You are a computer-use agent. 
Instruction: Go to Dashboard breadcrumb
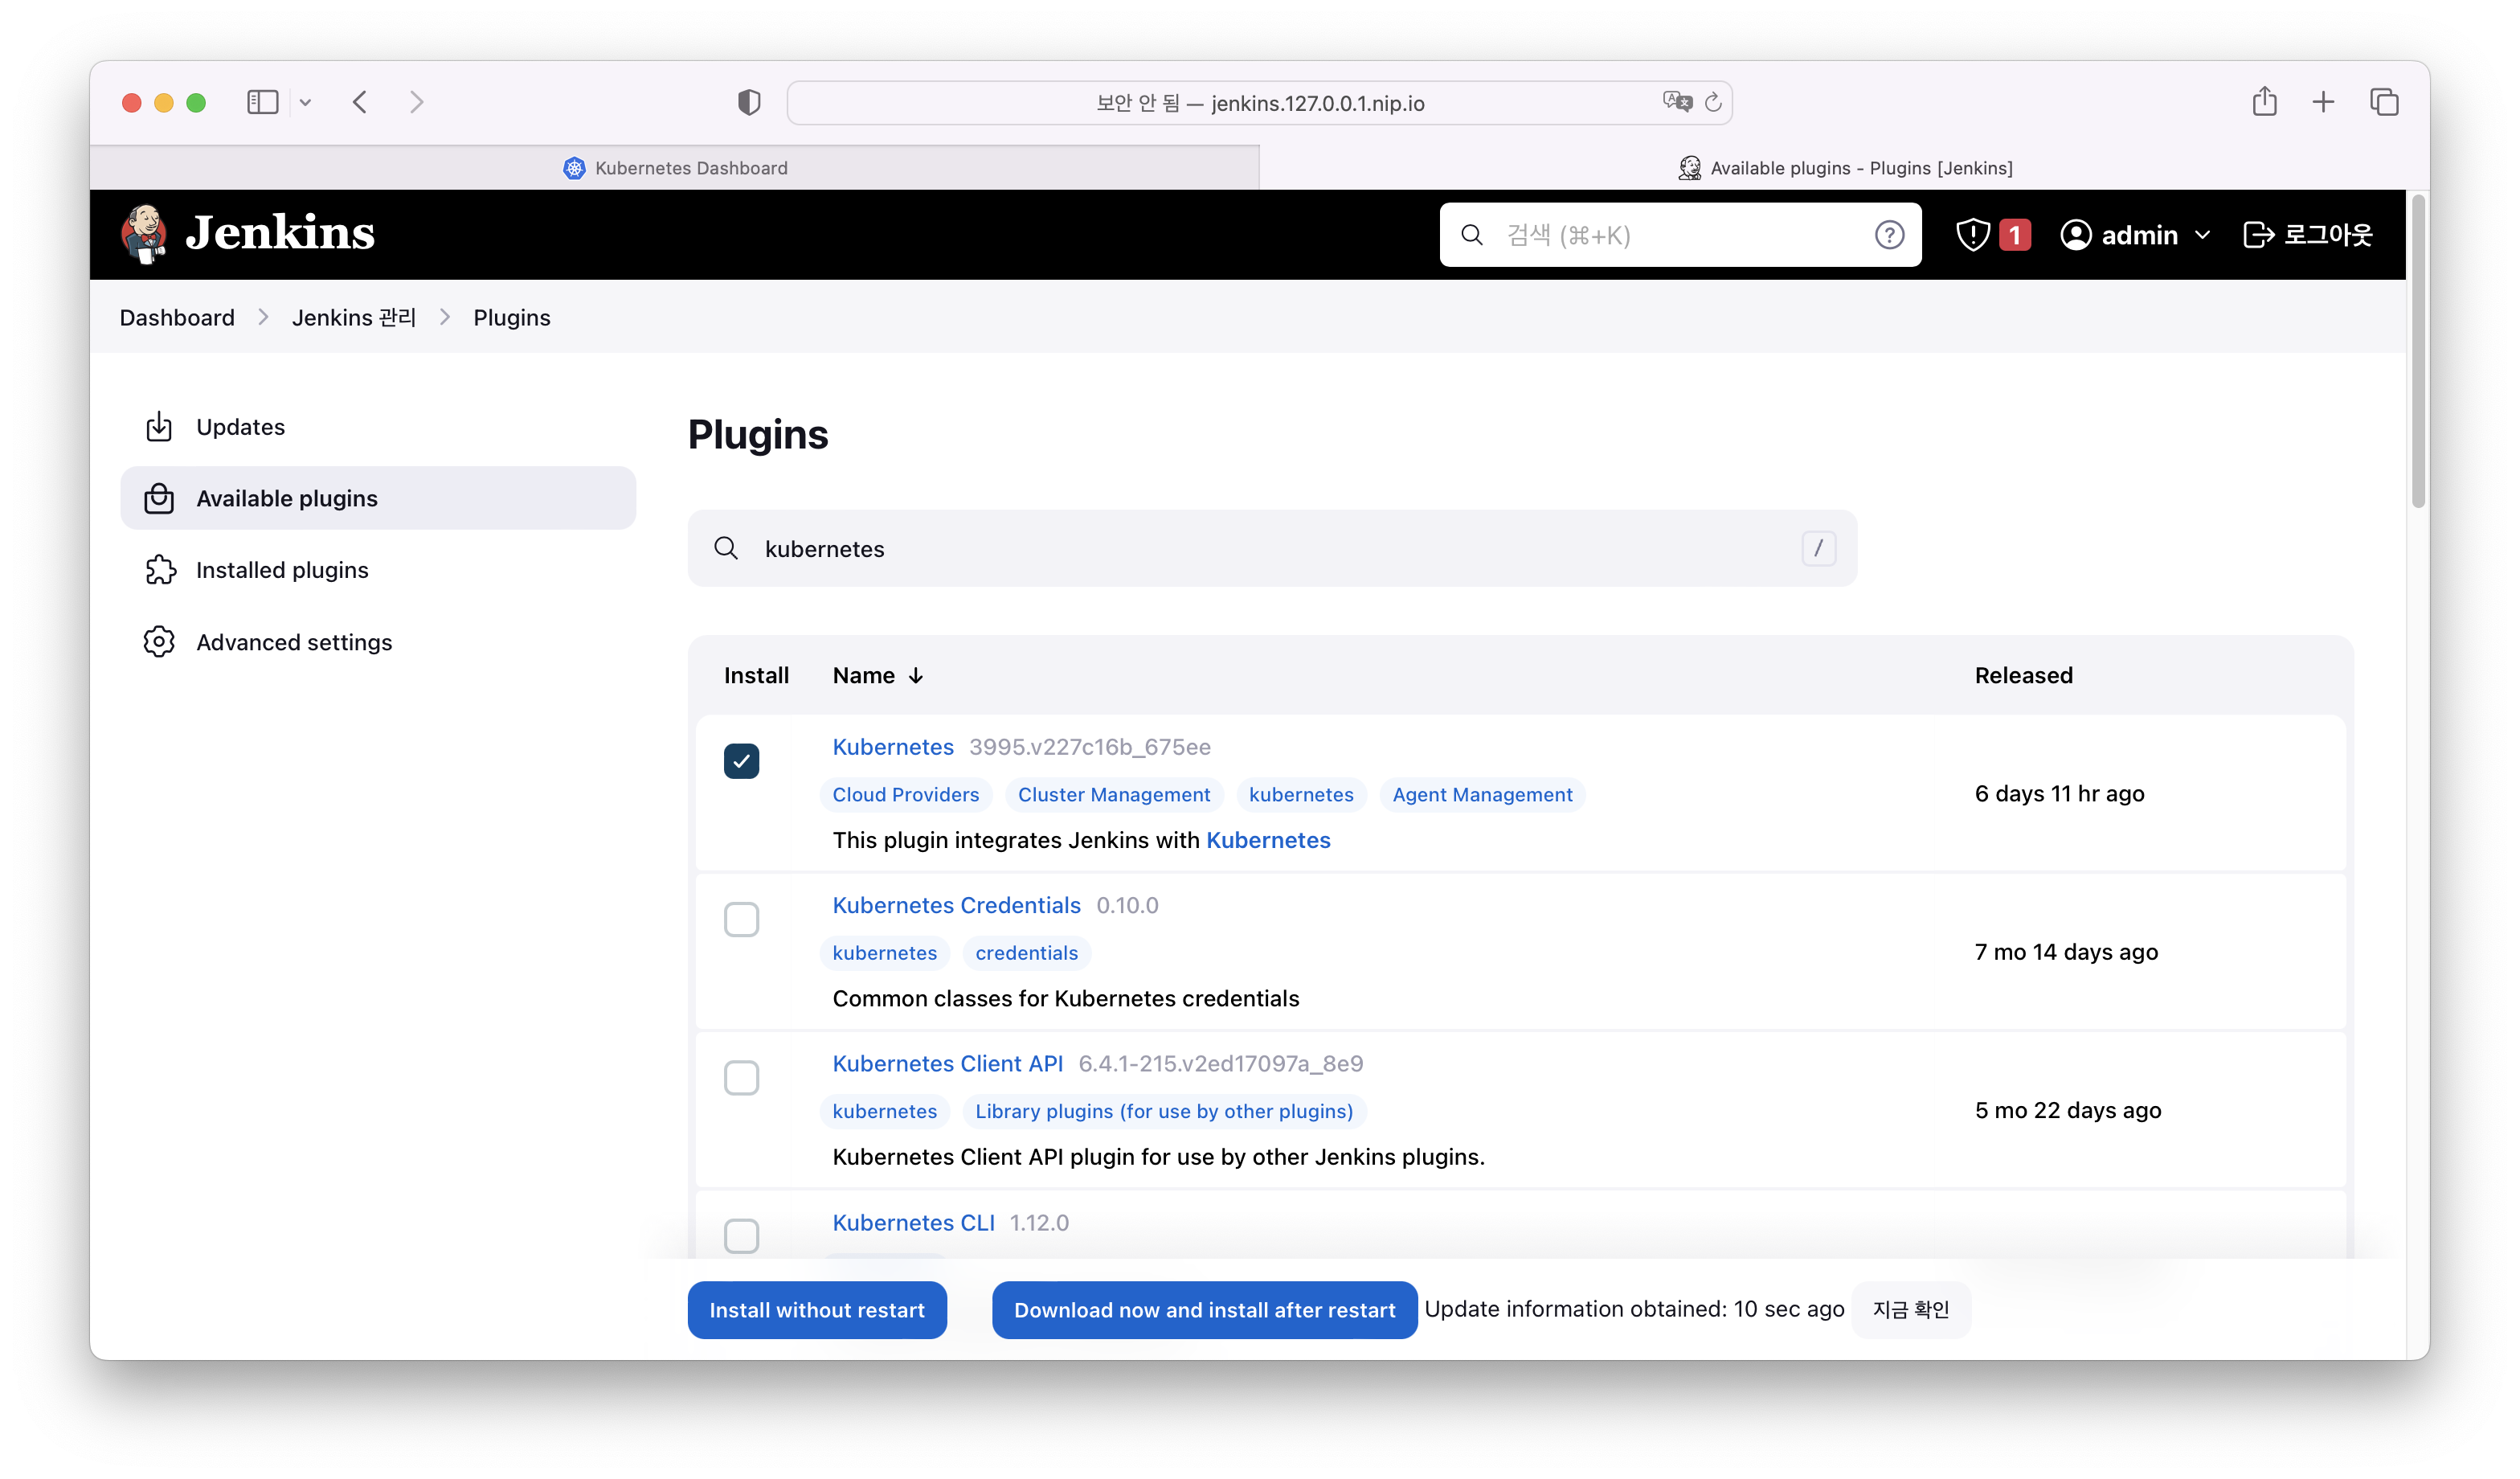[177, 317]
